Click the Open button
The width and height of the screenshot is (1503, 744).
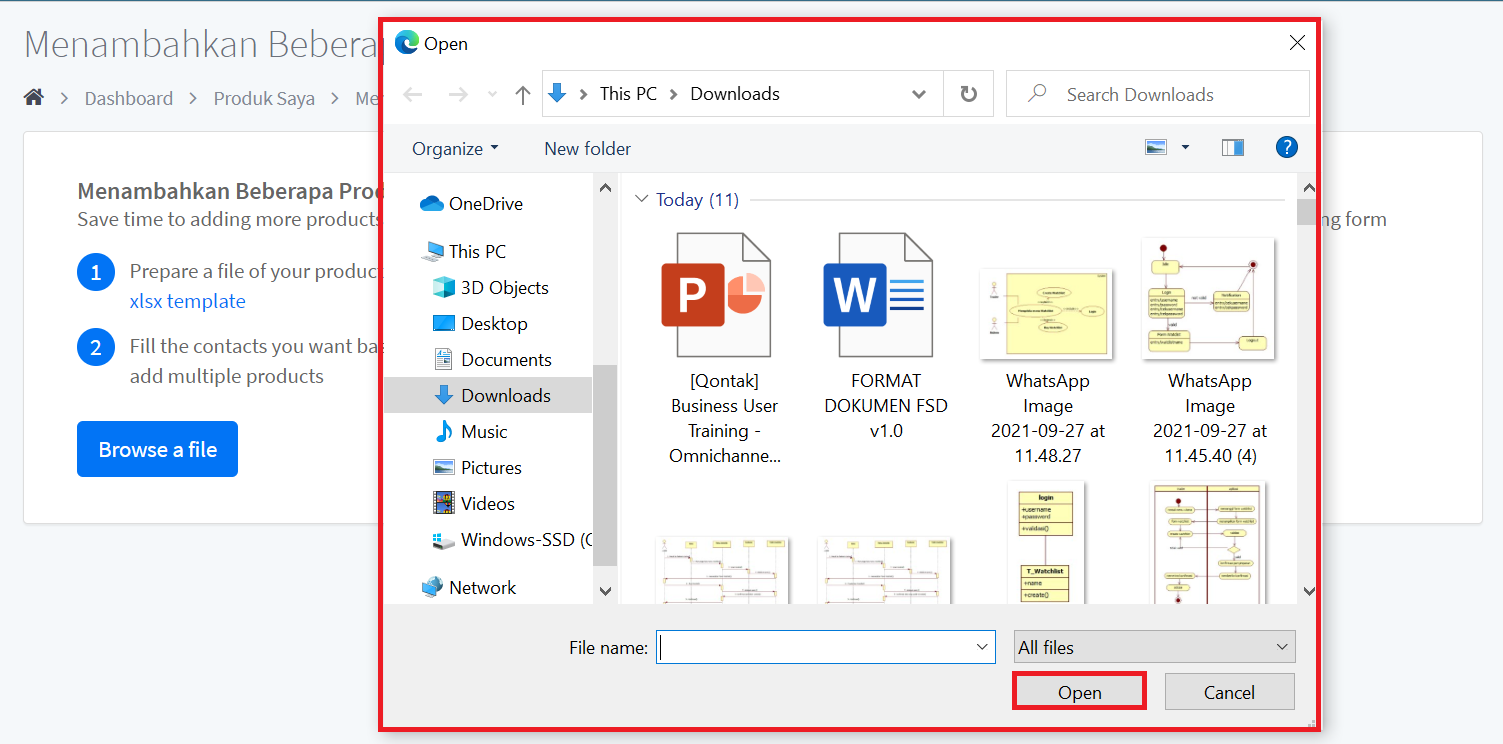[1080, 692]
